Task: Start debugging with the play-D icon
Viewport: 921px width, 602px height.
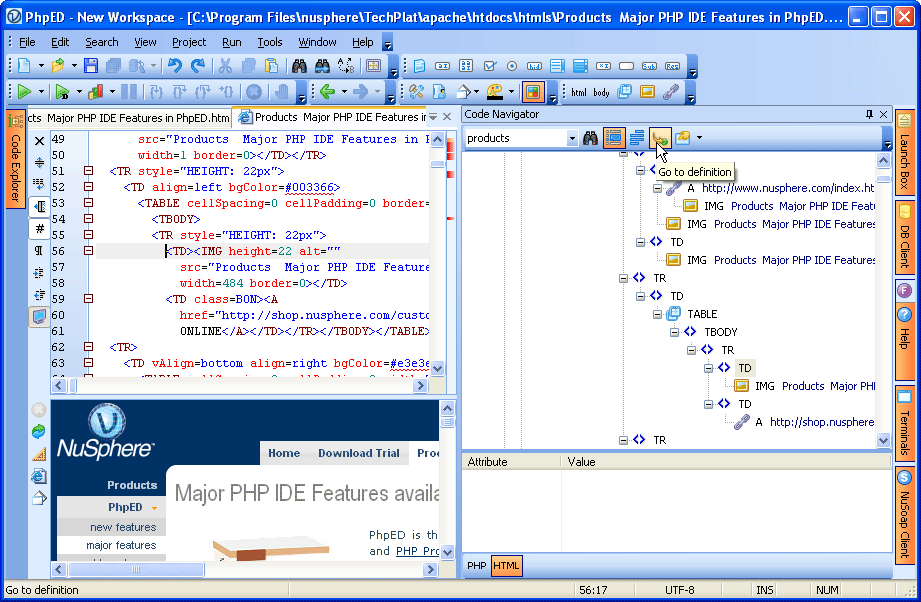Action: 62,92
